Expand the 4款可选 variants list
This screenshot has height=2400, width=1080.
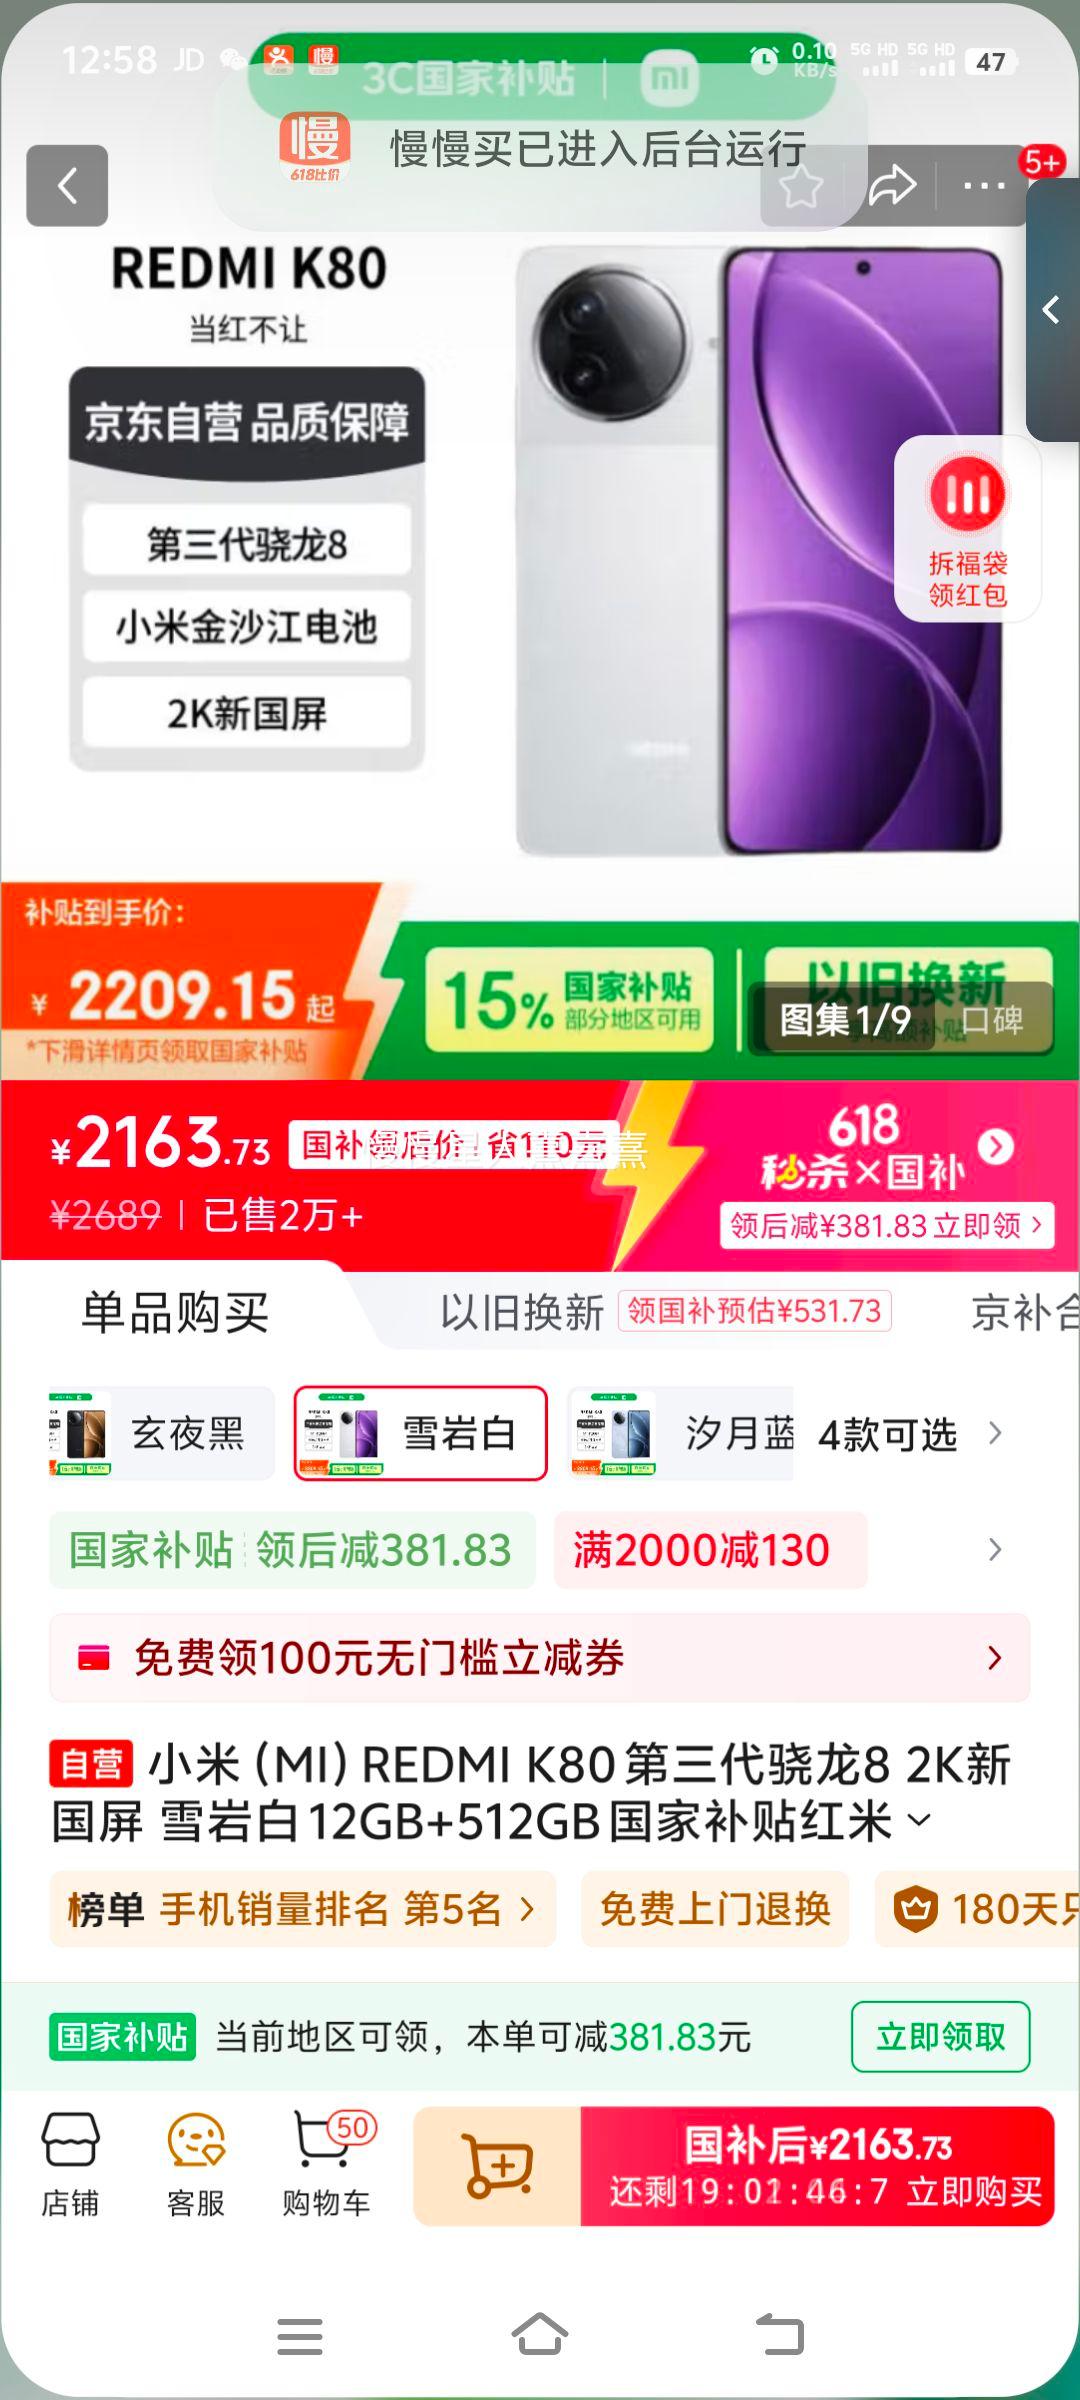[x=908, y=1435]
